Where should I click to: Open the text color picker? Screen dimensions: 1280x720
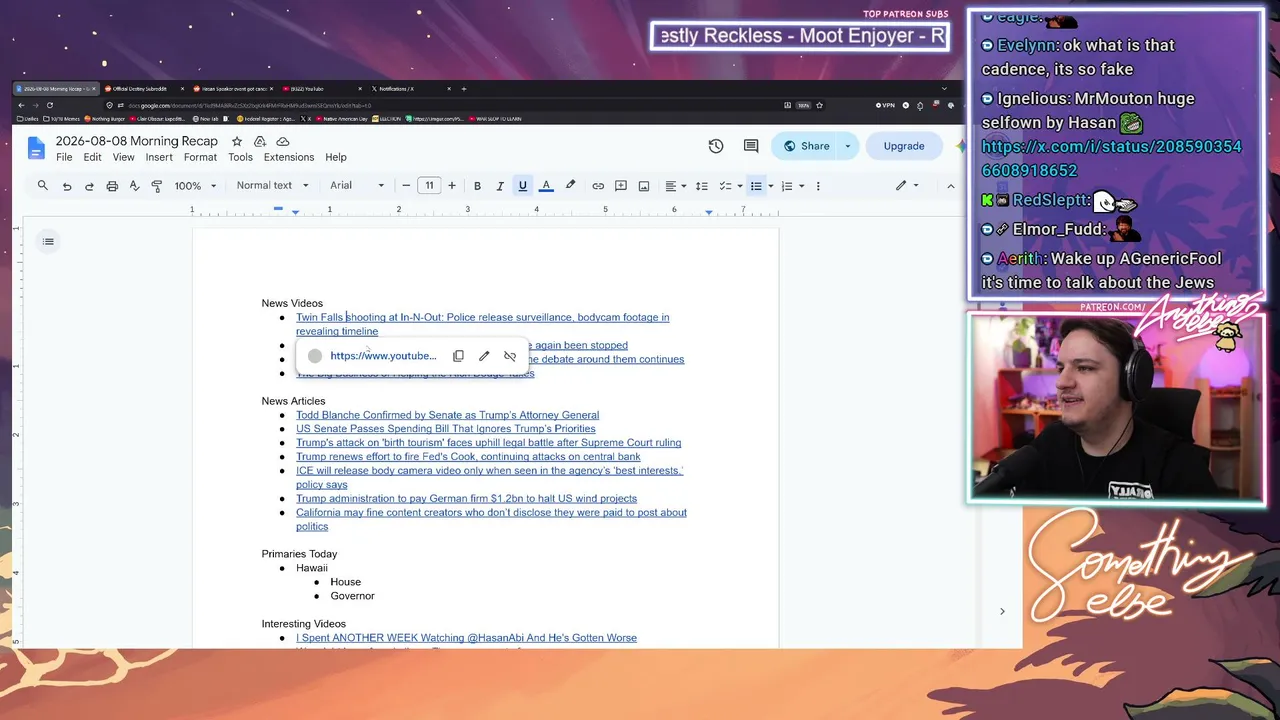pyautogui.click(x=546, y=186)
